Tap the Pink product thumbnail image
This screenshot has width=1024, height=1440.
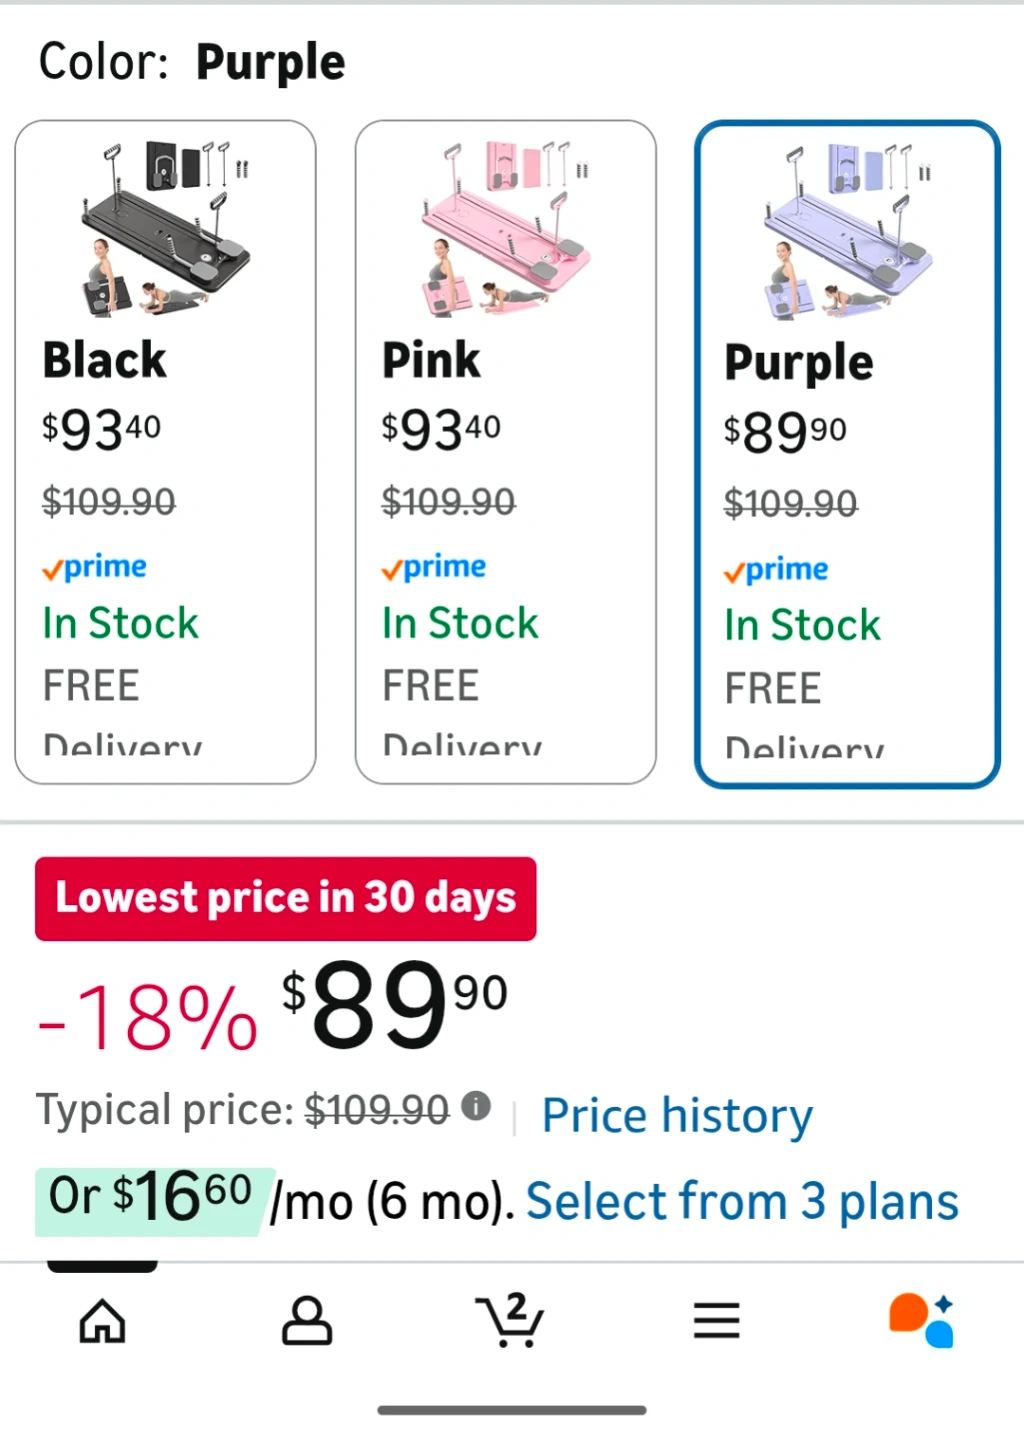point(505,229)
